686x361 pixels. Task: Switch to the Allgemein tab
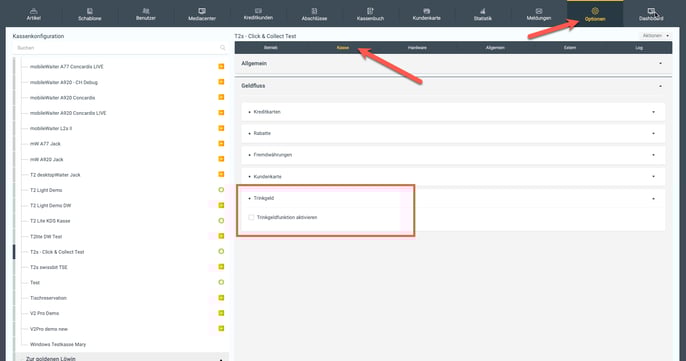click(x=495, y=48)
